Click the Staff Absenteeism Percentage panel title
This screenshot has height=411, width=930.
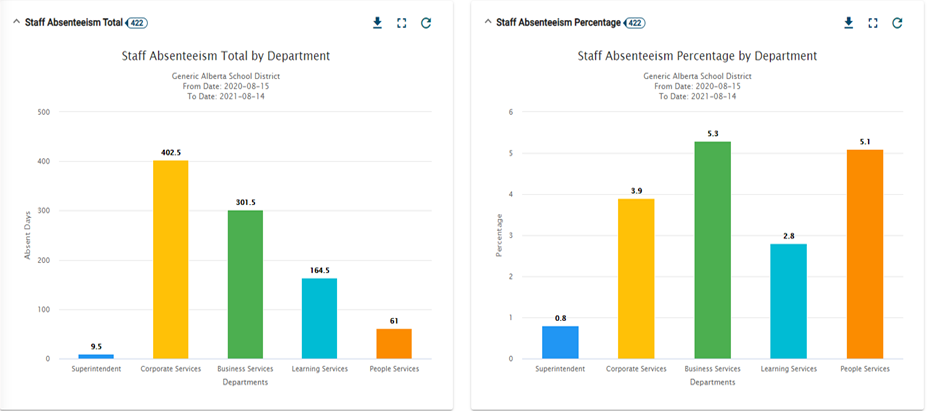pyautogui.click(x=557, y=22)
